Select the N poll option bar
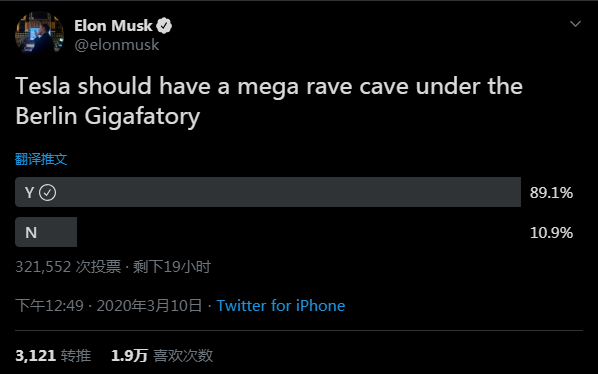This screenshot has height=374, width=598. pyautogui.click(x=46, y=232)
